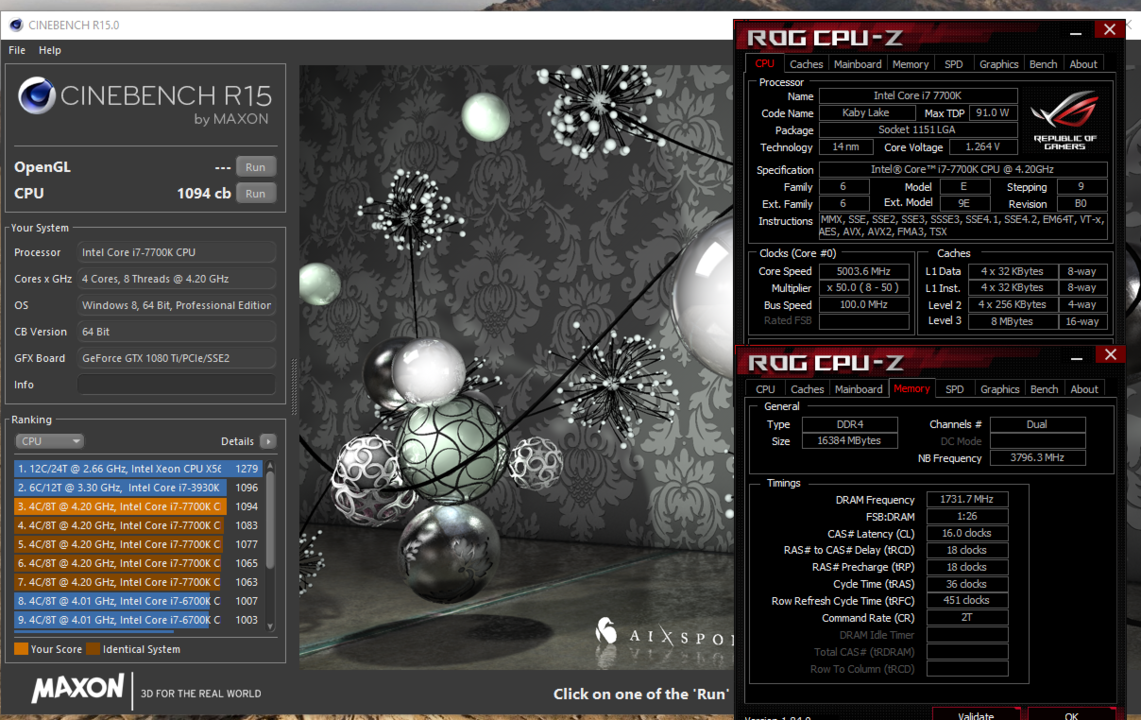Open the CPU ranking type dropdown

[49, 441]
